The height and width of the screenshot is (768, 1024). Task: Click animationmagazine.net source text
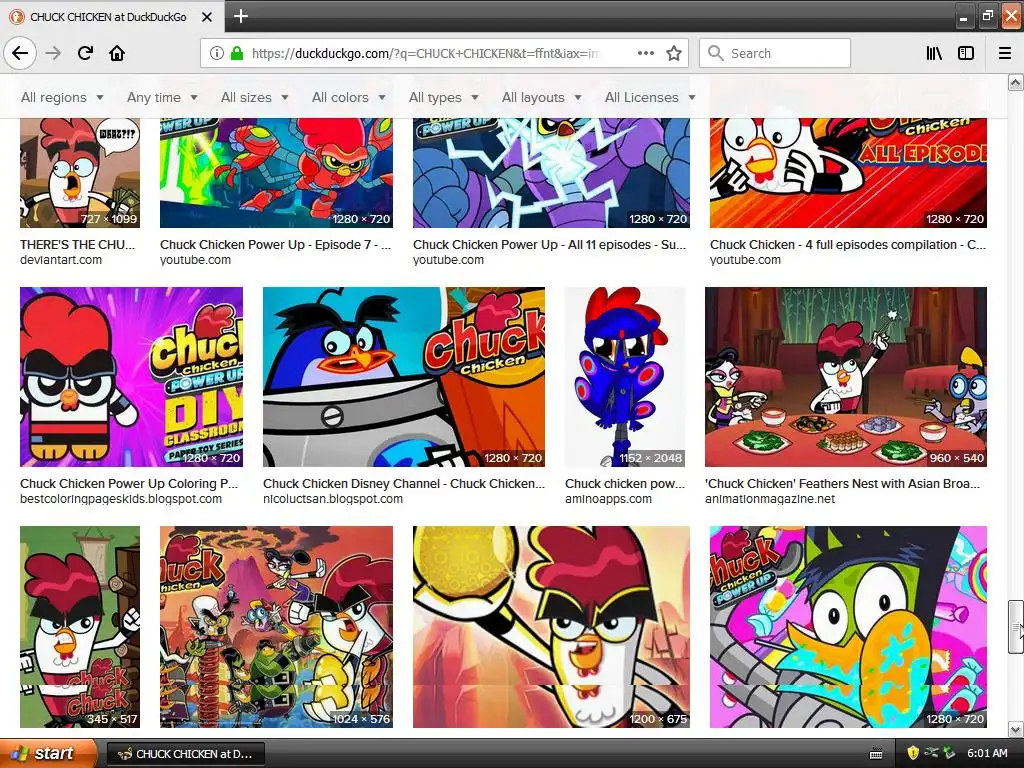pyautogui.click(x=770, y=499)
